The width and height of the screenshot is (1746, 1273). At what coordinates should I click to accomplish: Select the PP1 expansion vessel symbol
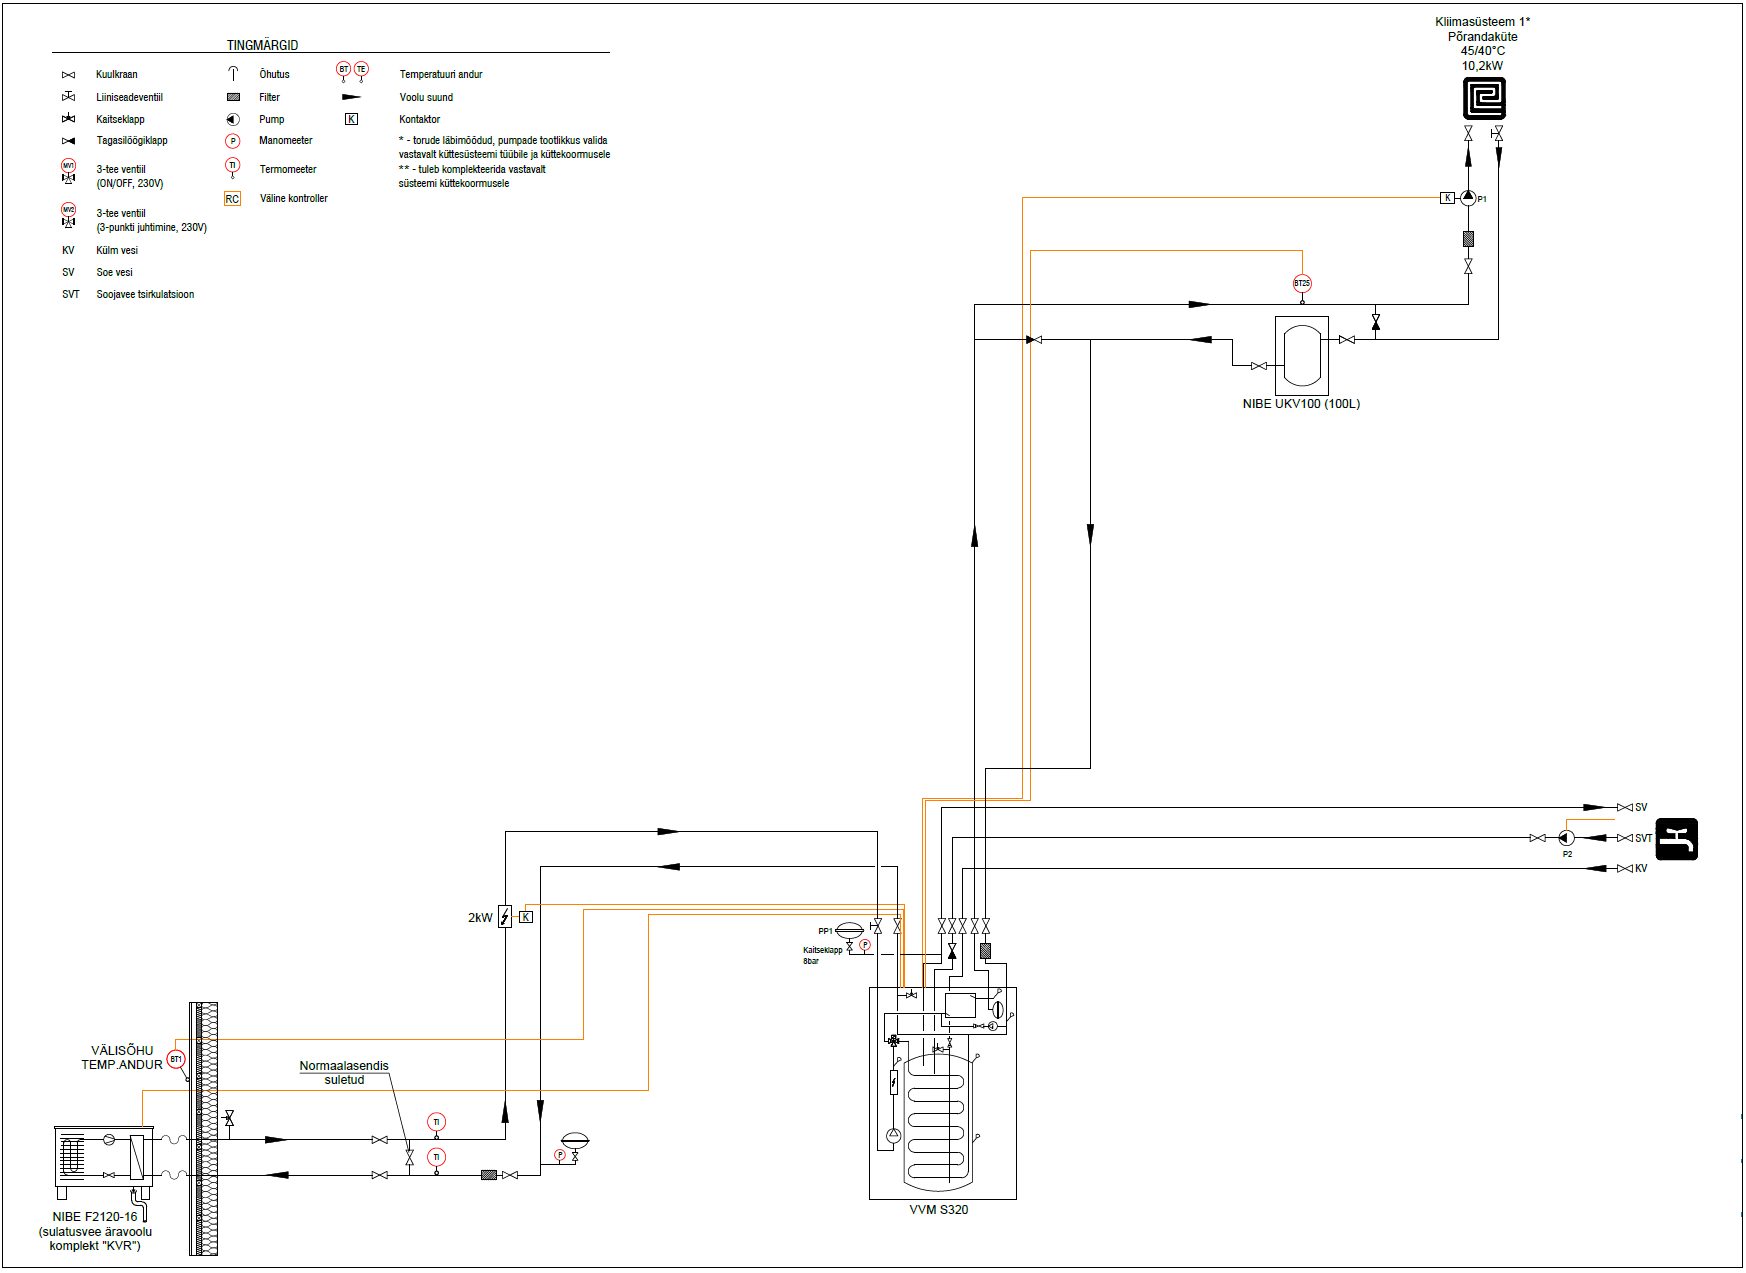[849, 930]
